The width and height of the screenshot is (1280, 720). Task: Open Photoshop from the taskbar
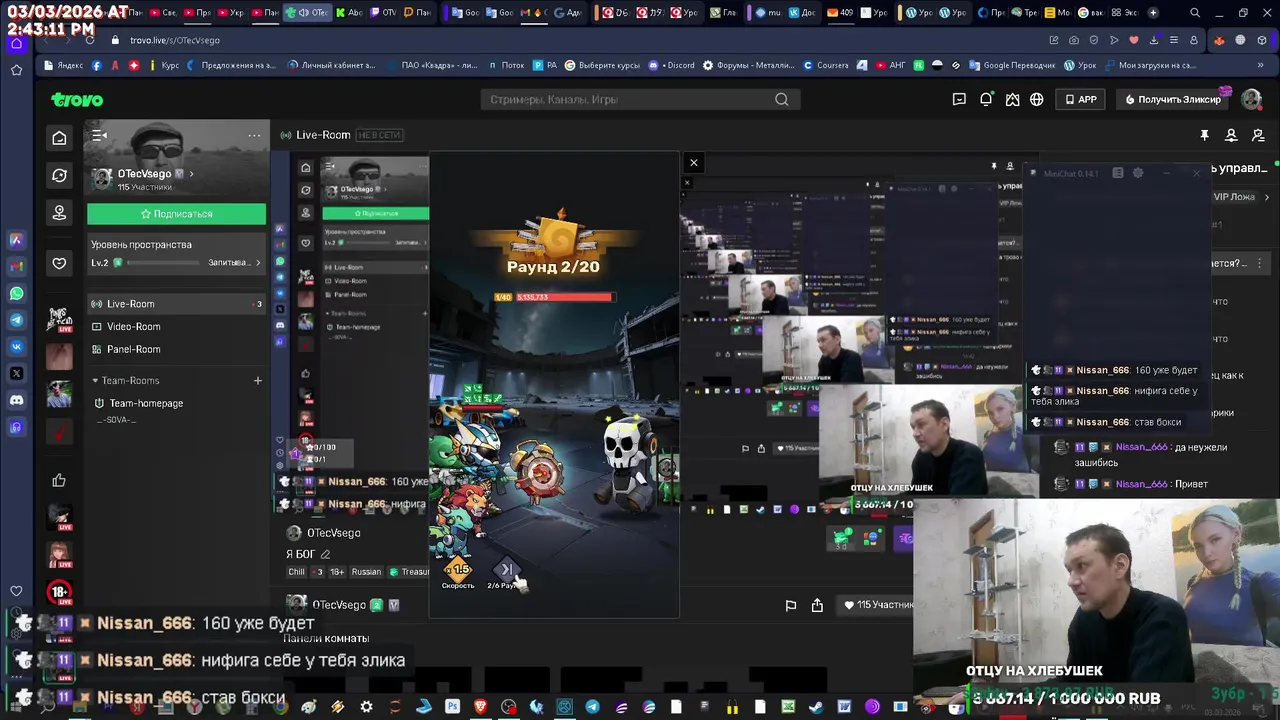pos(452,707)
